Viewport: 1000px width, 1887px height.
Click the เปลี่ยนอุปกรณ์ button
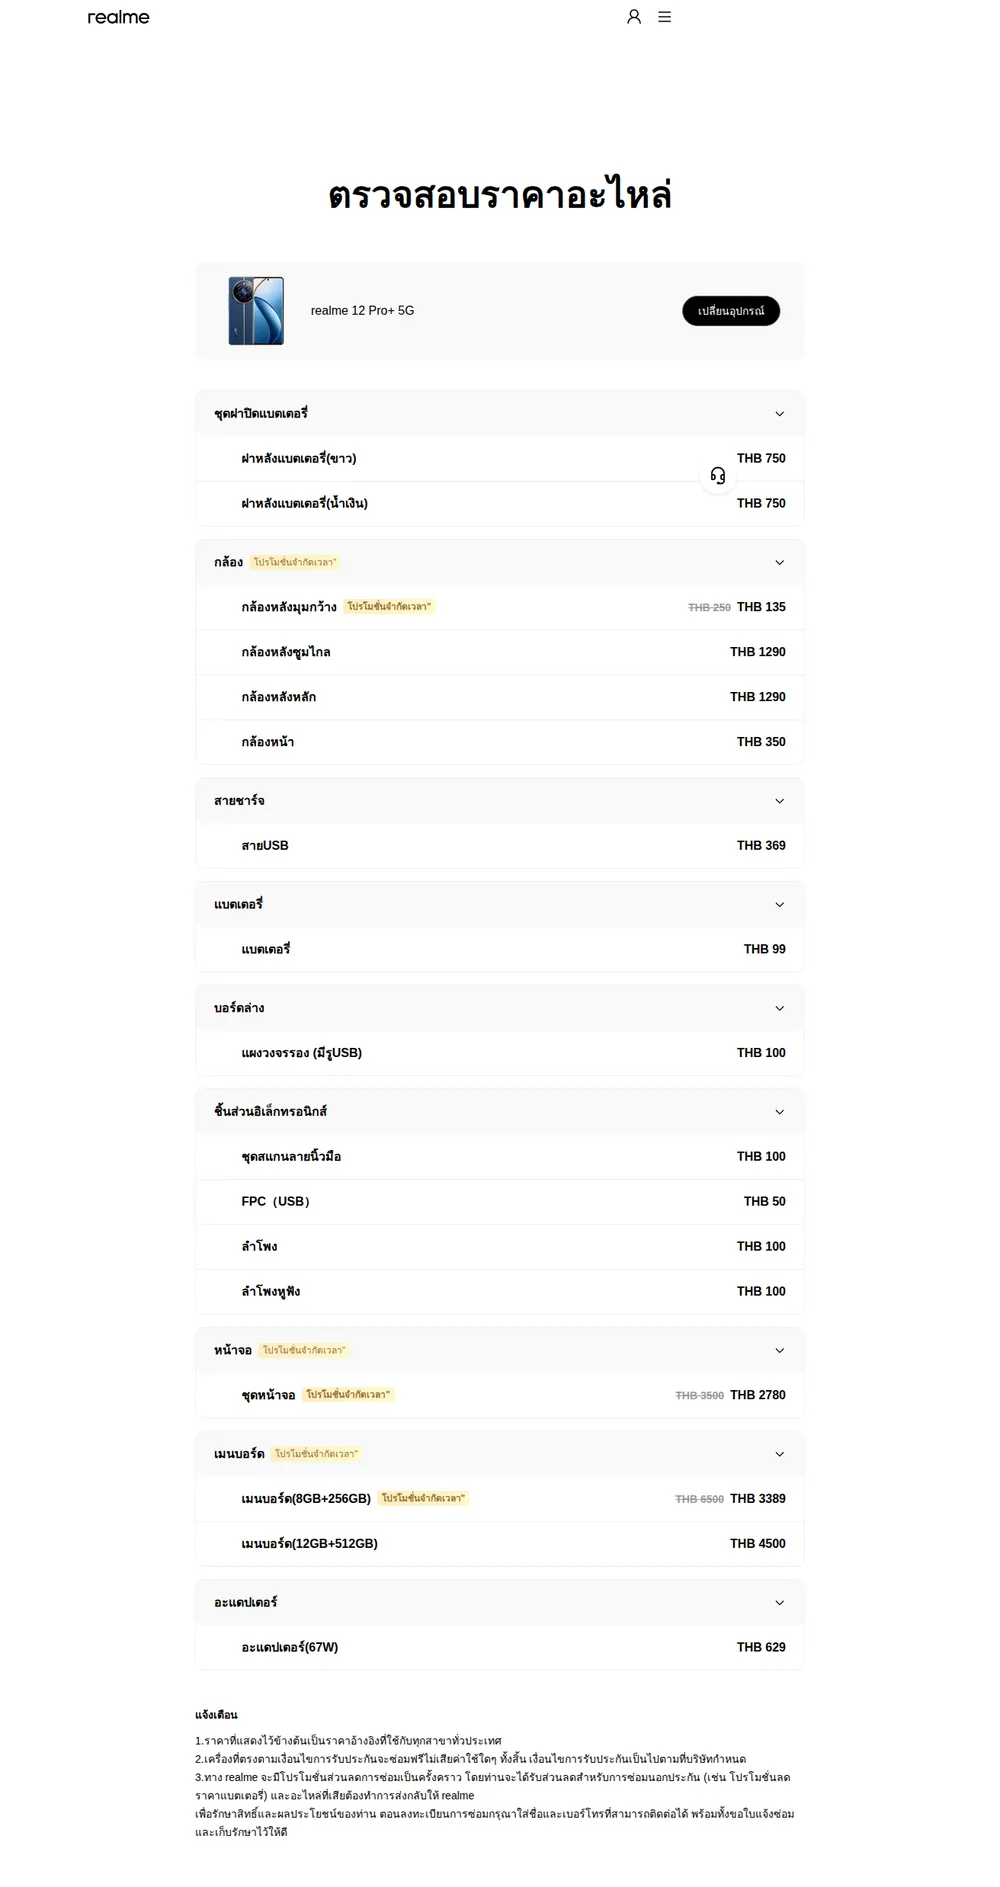click(731, 311)
